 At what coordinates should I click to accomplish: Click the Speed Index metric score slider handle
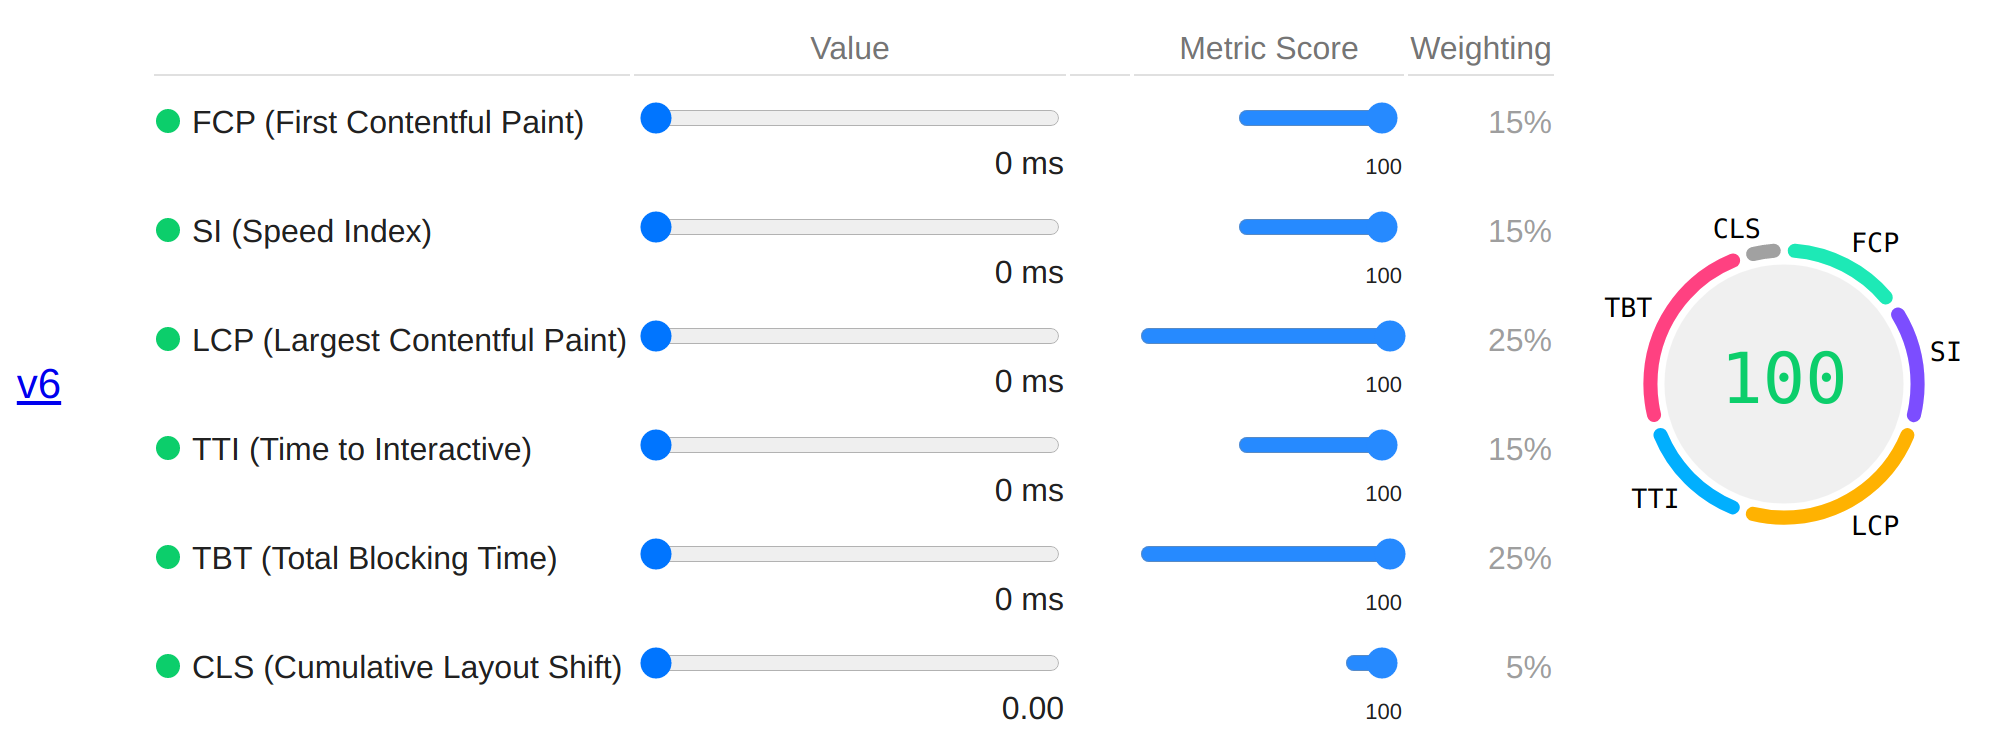click(x=1382, y=227)
